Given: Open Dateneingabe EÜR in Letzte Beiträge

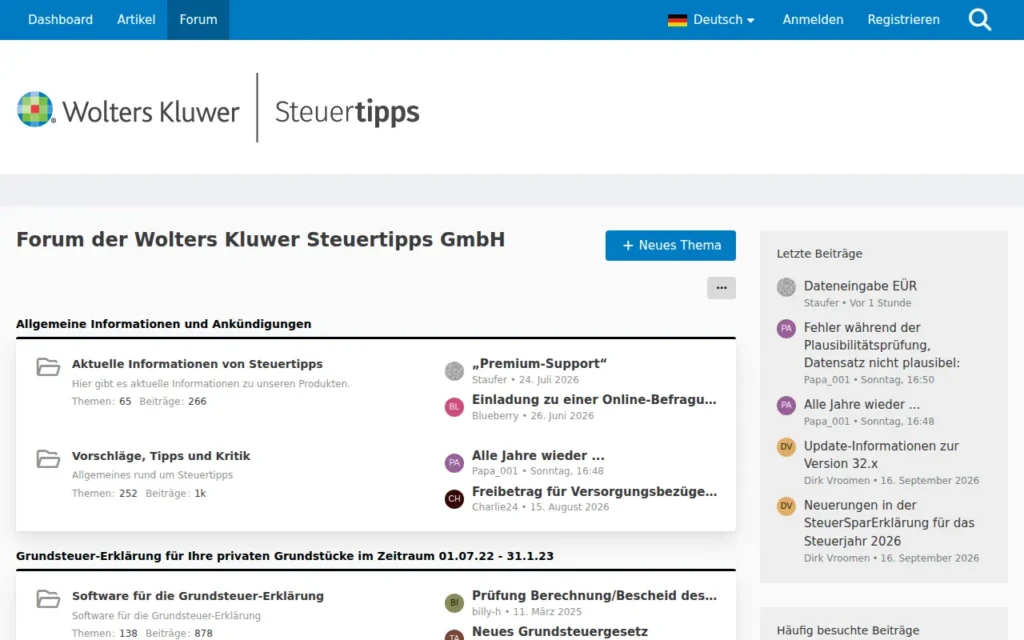Looking at the screenshot, I should point(860,285).
